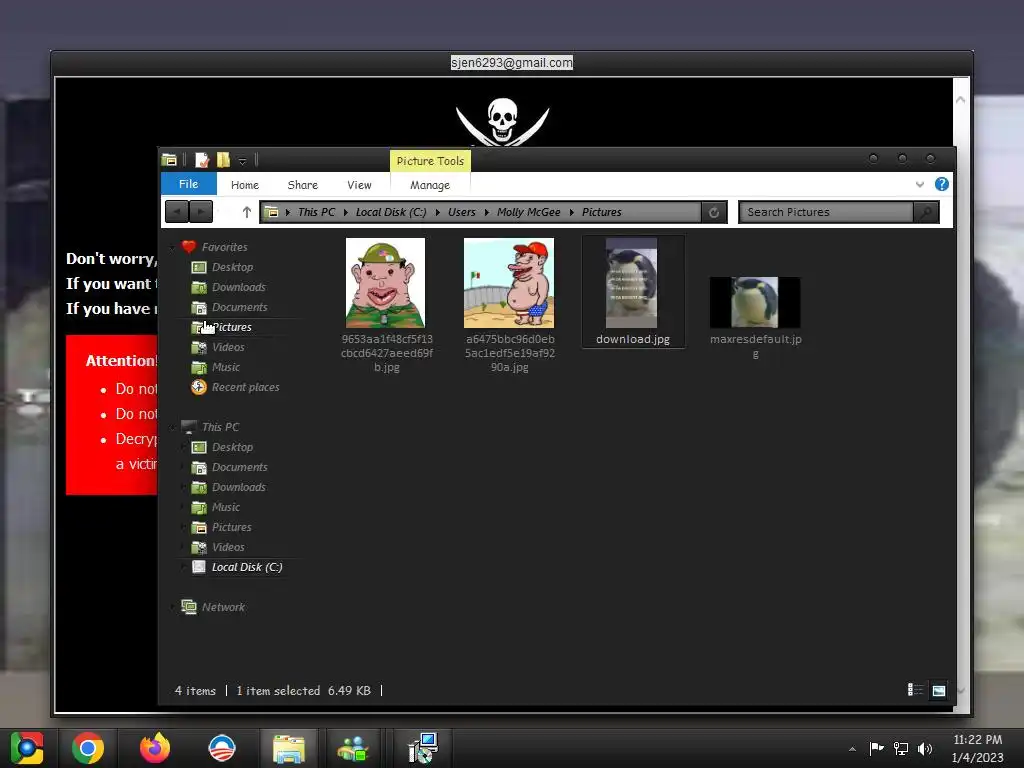Open the File menu in Explorer

click(x=188, y=184)
